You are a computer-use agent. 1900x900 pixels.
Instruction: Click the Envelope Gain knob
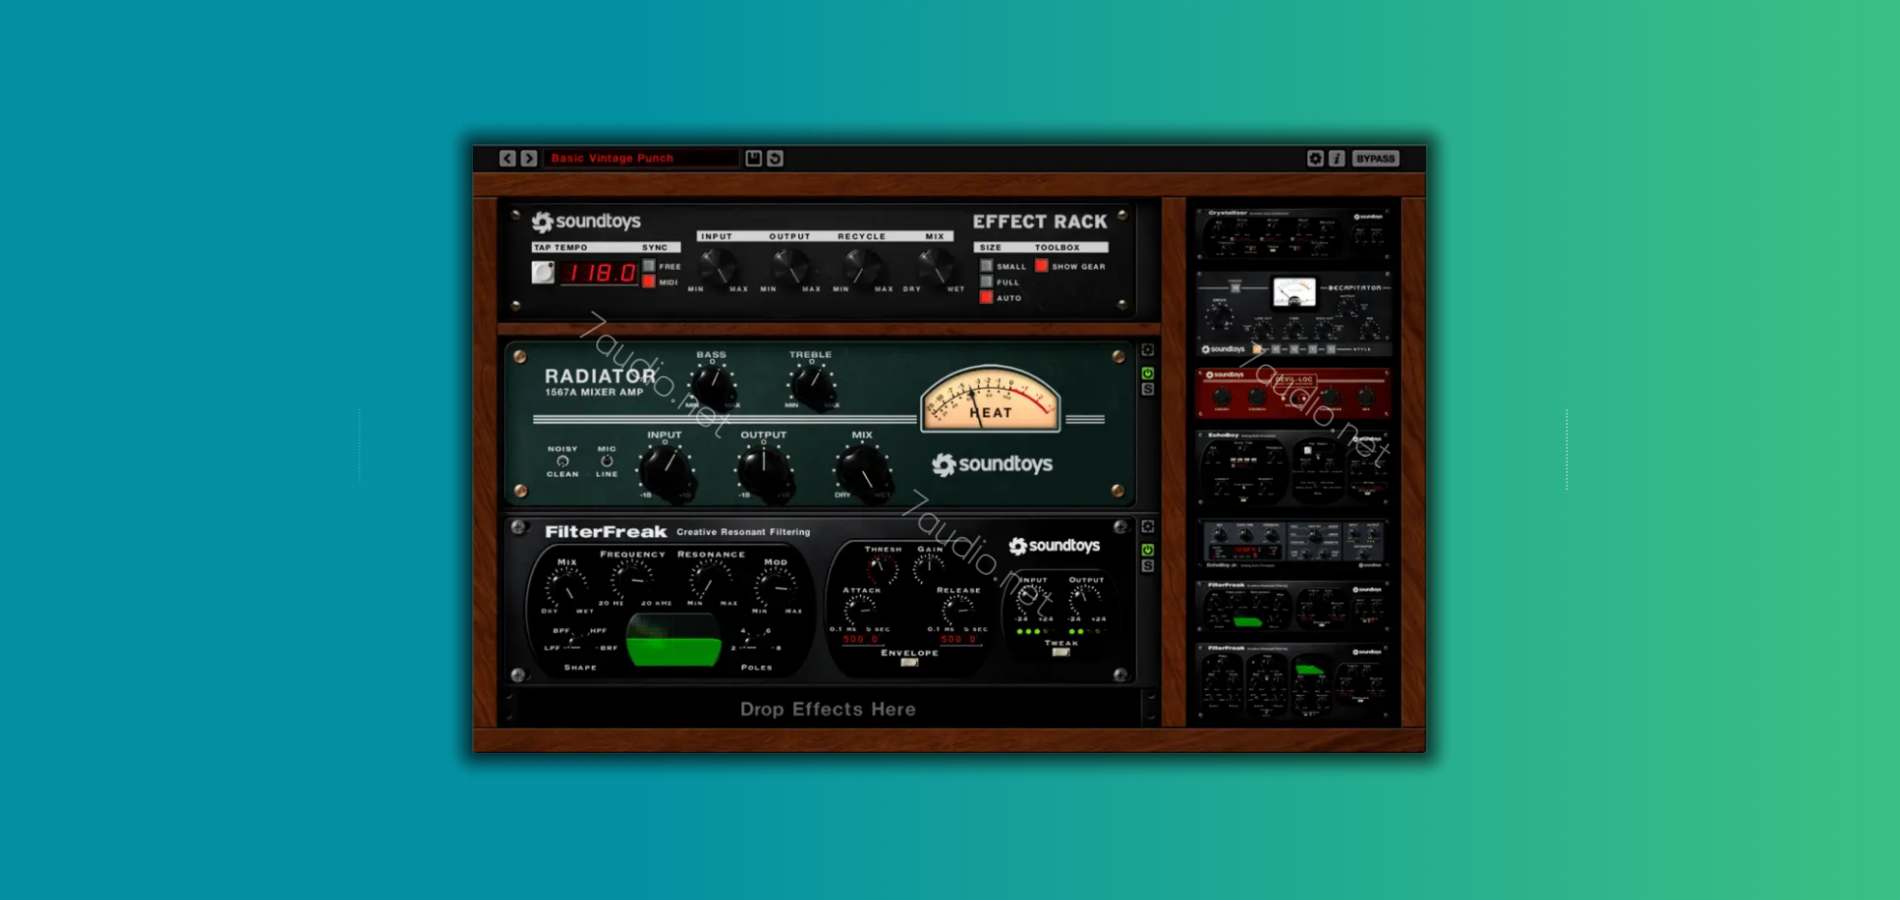(x=929, y=569)
